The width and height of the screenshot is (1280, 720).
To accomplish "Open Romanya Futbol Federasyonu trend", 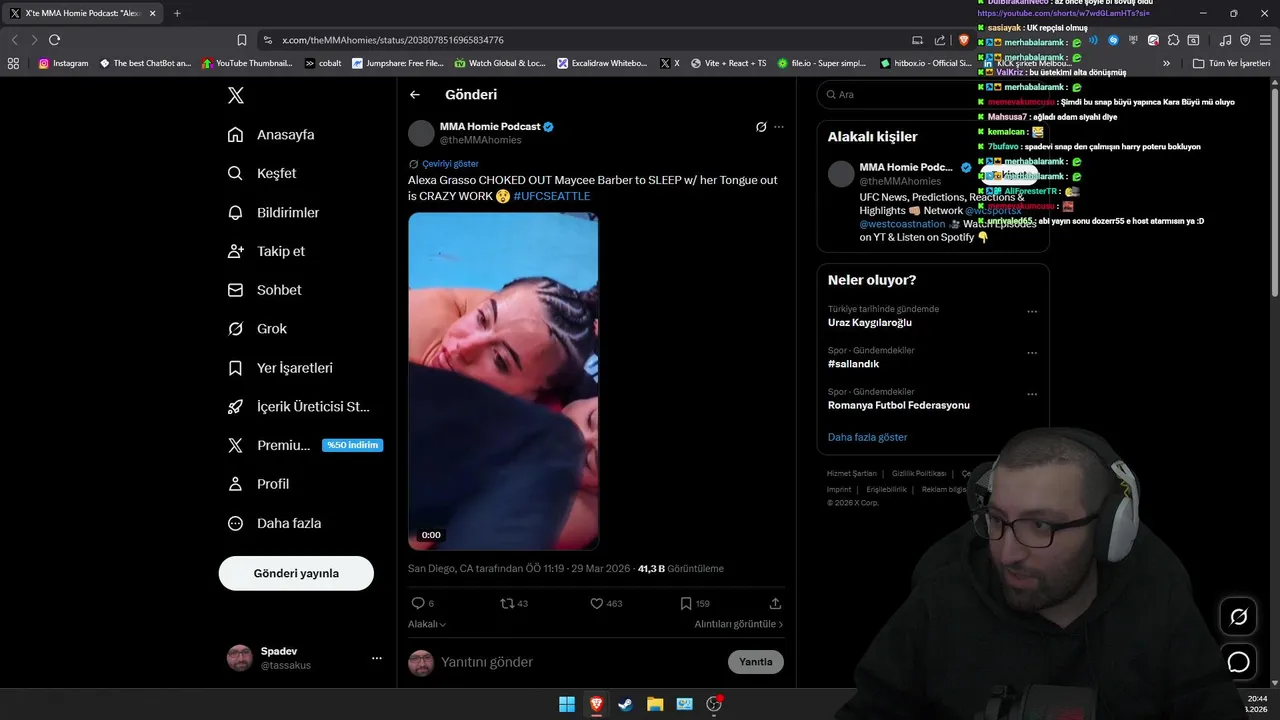I will 899,405.
